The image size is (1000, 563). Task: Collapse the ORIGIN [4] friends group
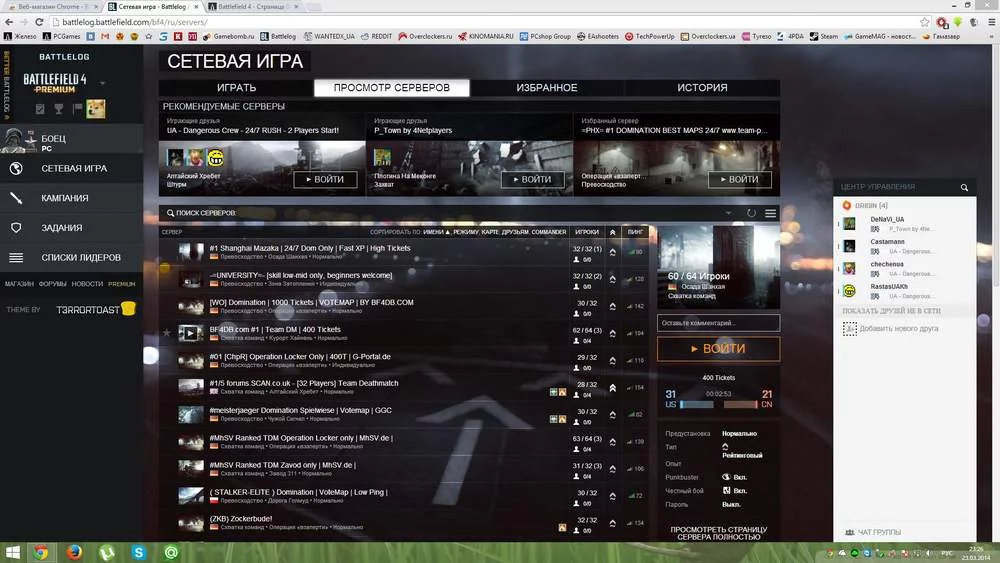pos(871,205)
